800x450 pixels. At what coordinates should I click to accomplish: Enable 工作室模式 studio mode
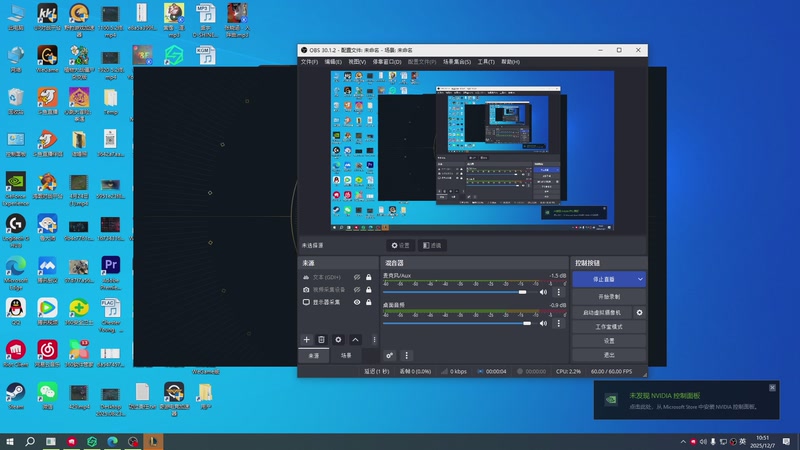click(609, 327)
